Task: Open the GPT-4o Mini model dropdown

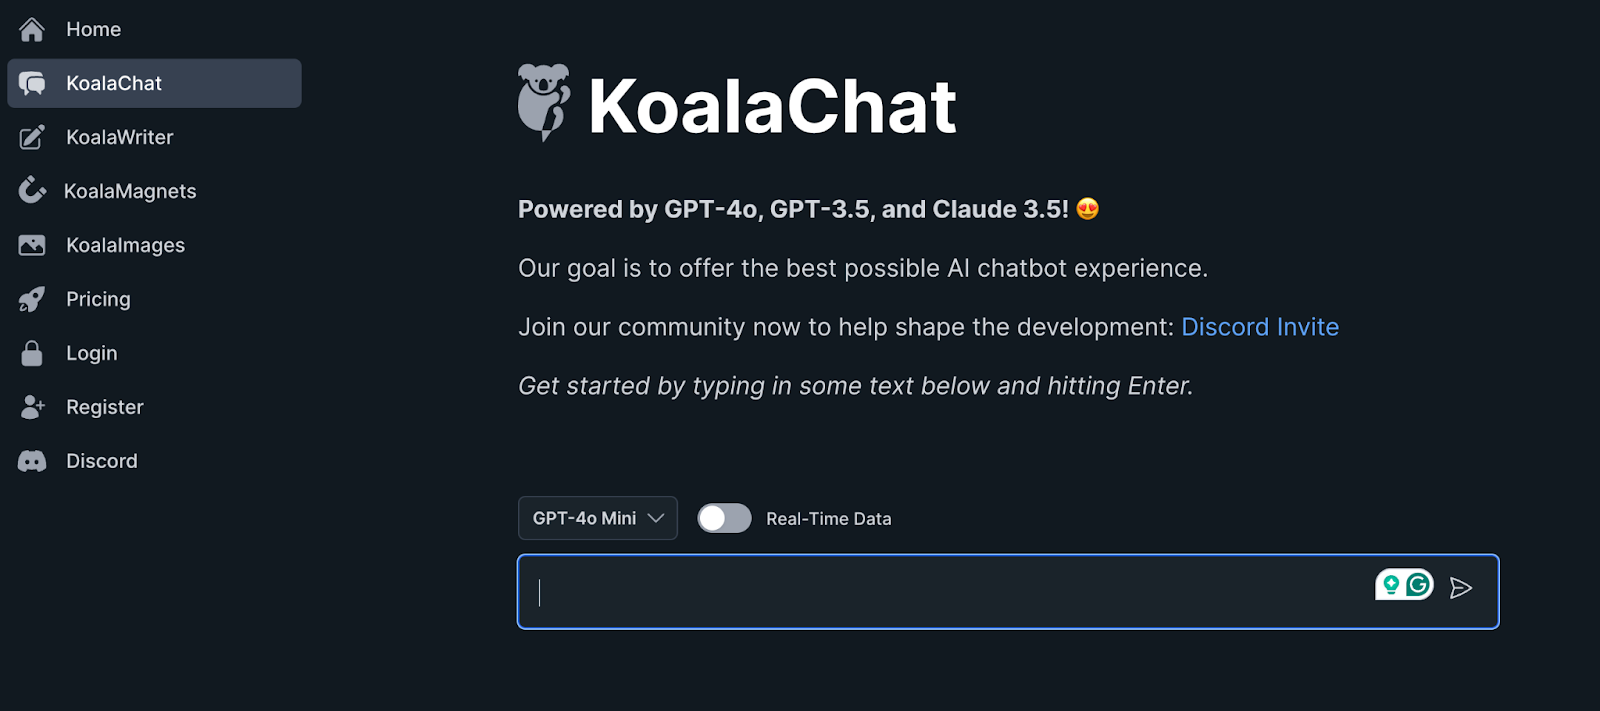Action: 597,518
